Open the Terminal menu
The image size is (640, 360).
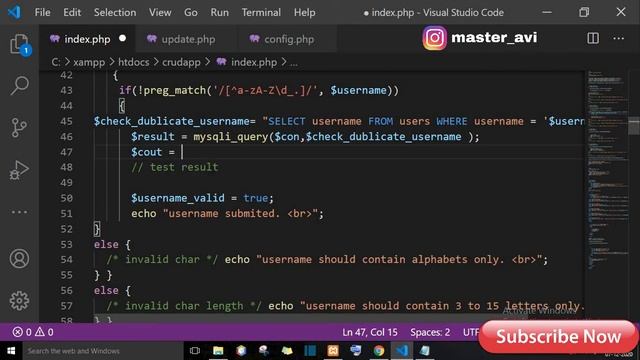click(261, 13)
